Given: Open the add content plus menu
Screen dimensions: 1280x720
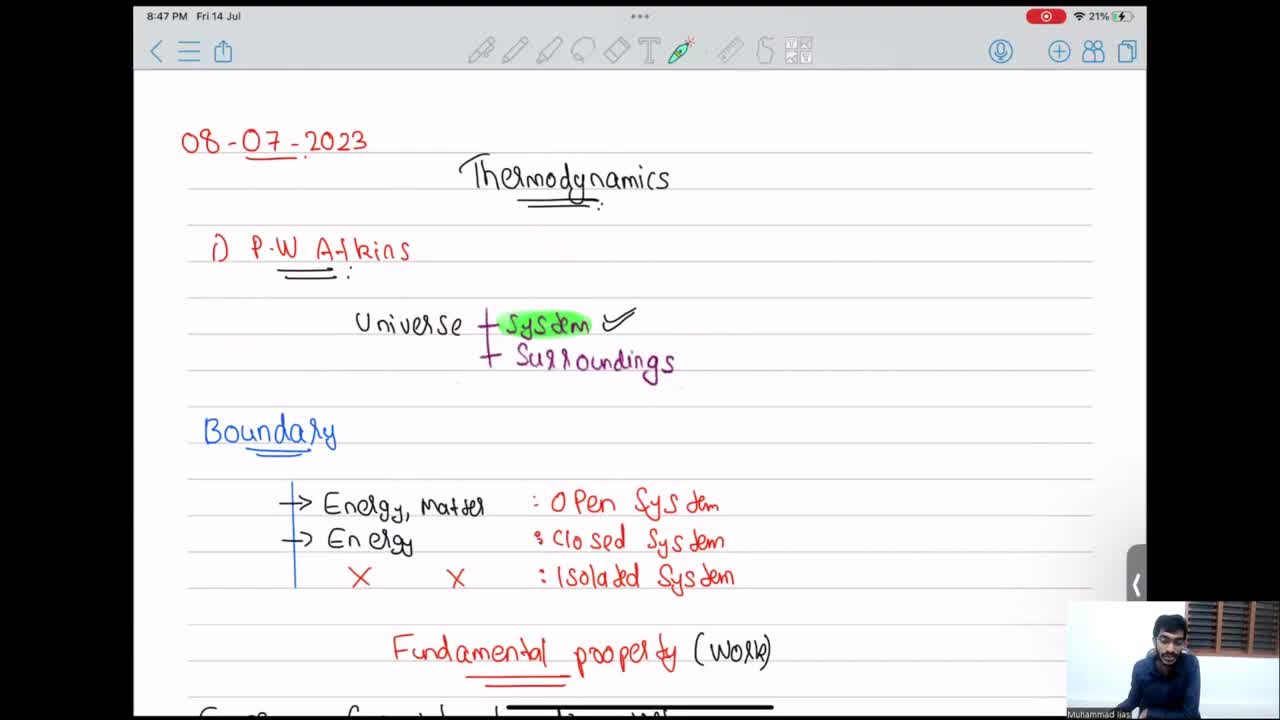Looking at the screenshot, I should click(1059, 51).
